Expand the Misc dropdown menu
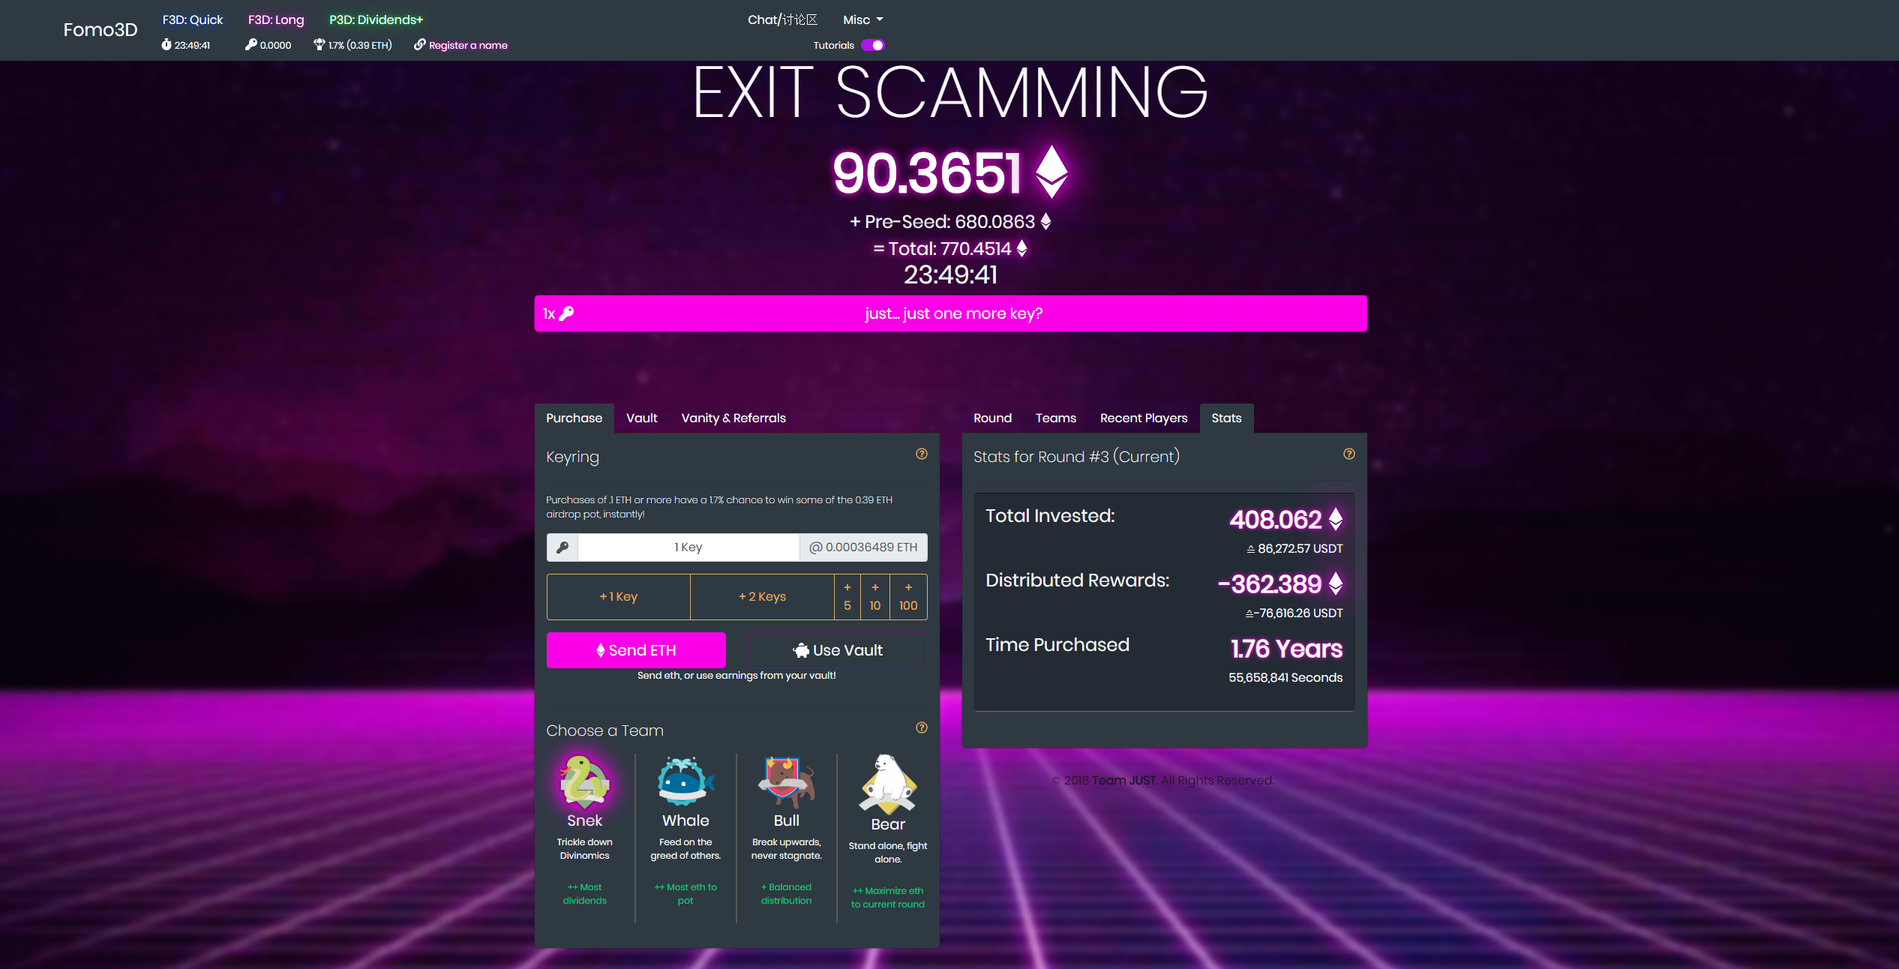 (863, 20)
